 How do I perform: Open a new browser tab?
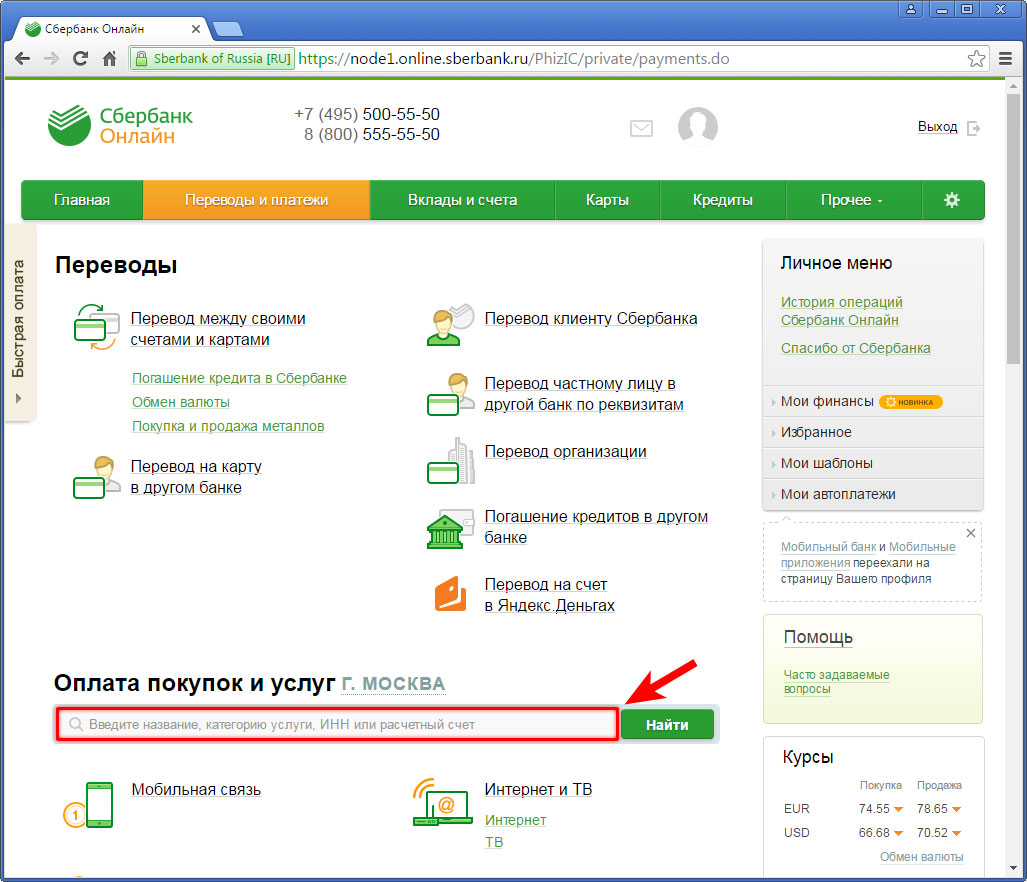(x=228, y=29)
